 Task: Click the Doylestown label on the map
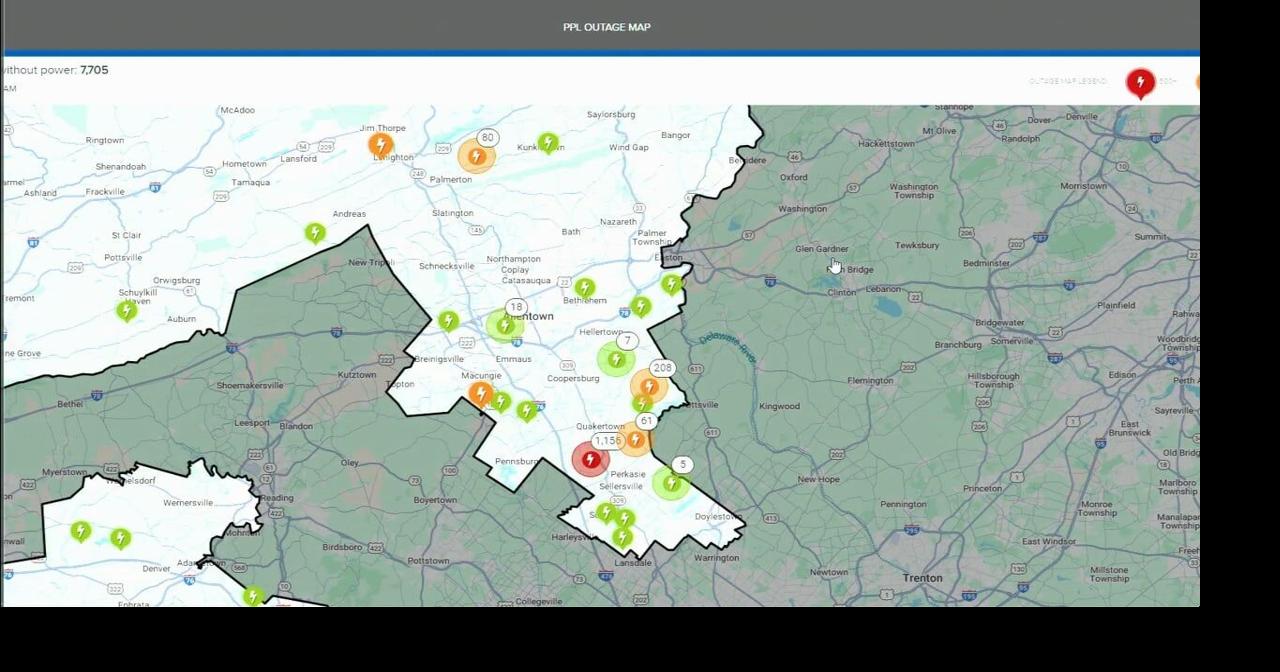pyautogui.click(x=718, y=517)
